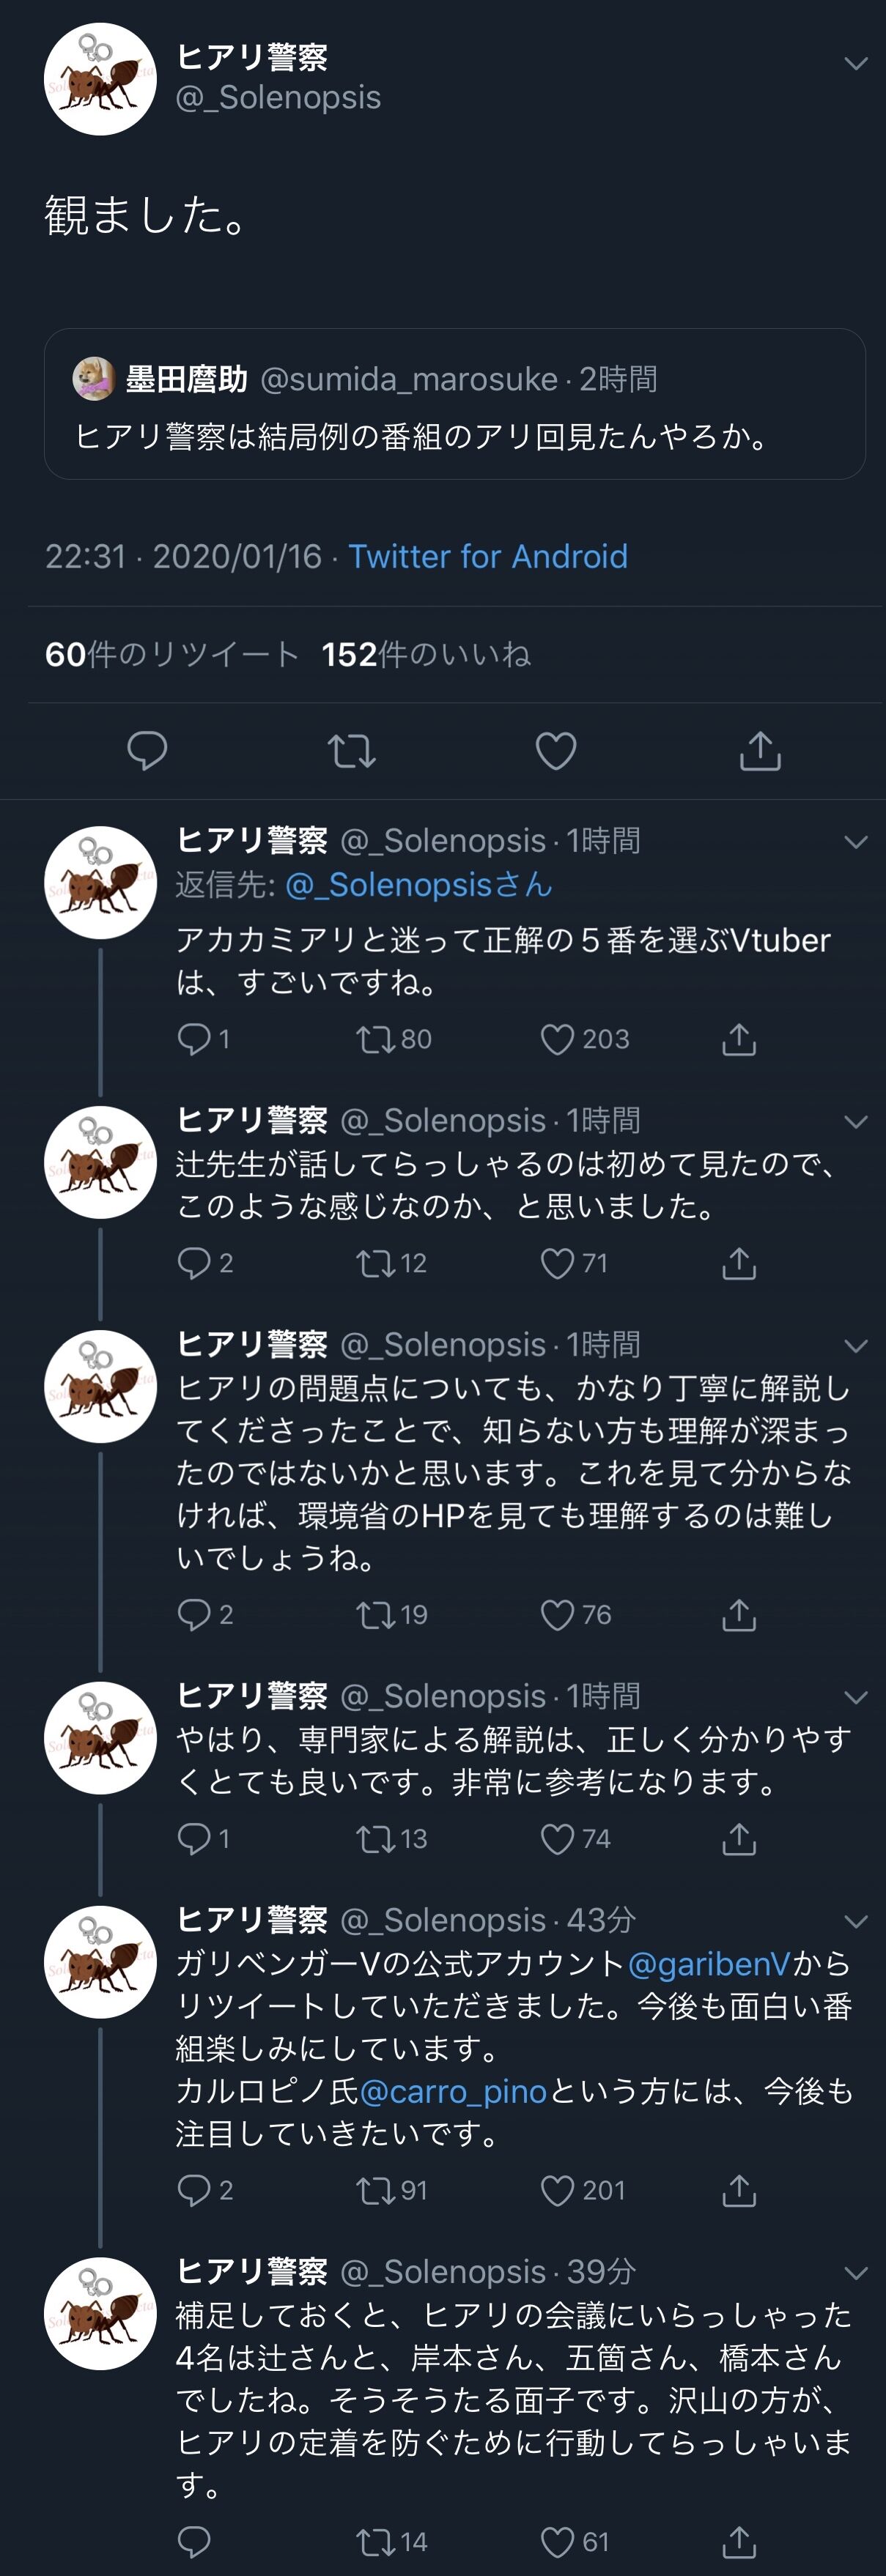This screenshot has width=886, height=2576.
Task: Reply to the main tweet 観ました。
Action: tap(147, 750)
